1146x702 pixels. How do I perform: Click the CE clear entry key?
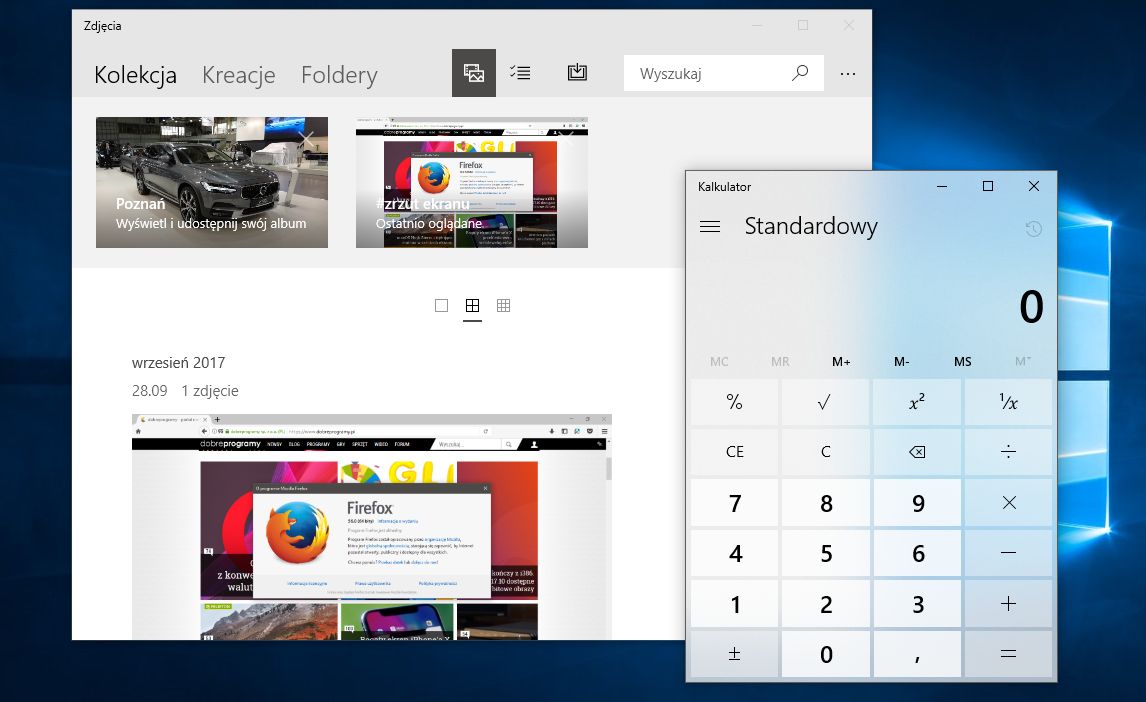click(x=735, y=451)
